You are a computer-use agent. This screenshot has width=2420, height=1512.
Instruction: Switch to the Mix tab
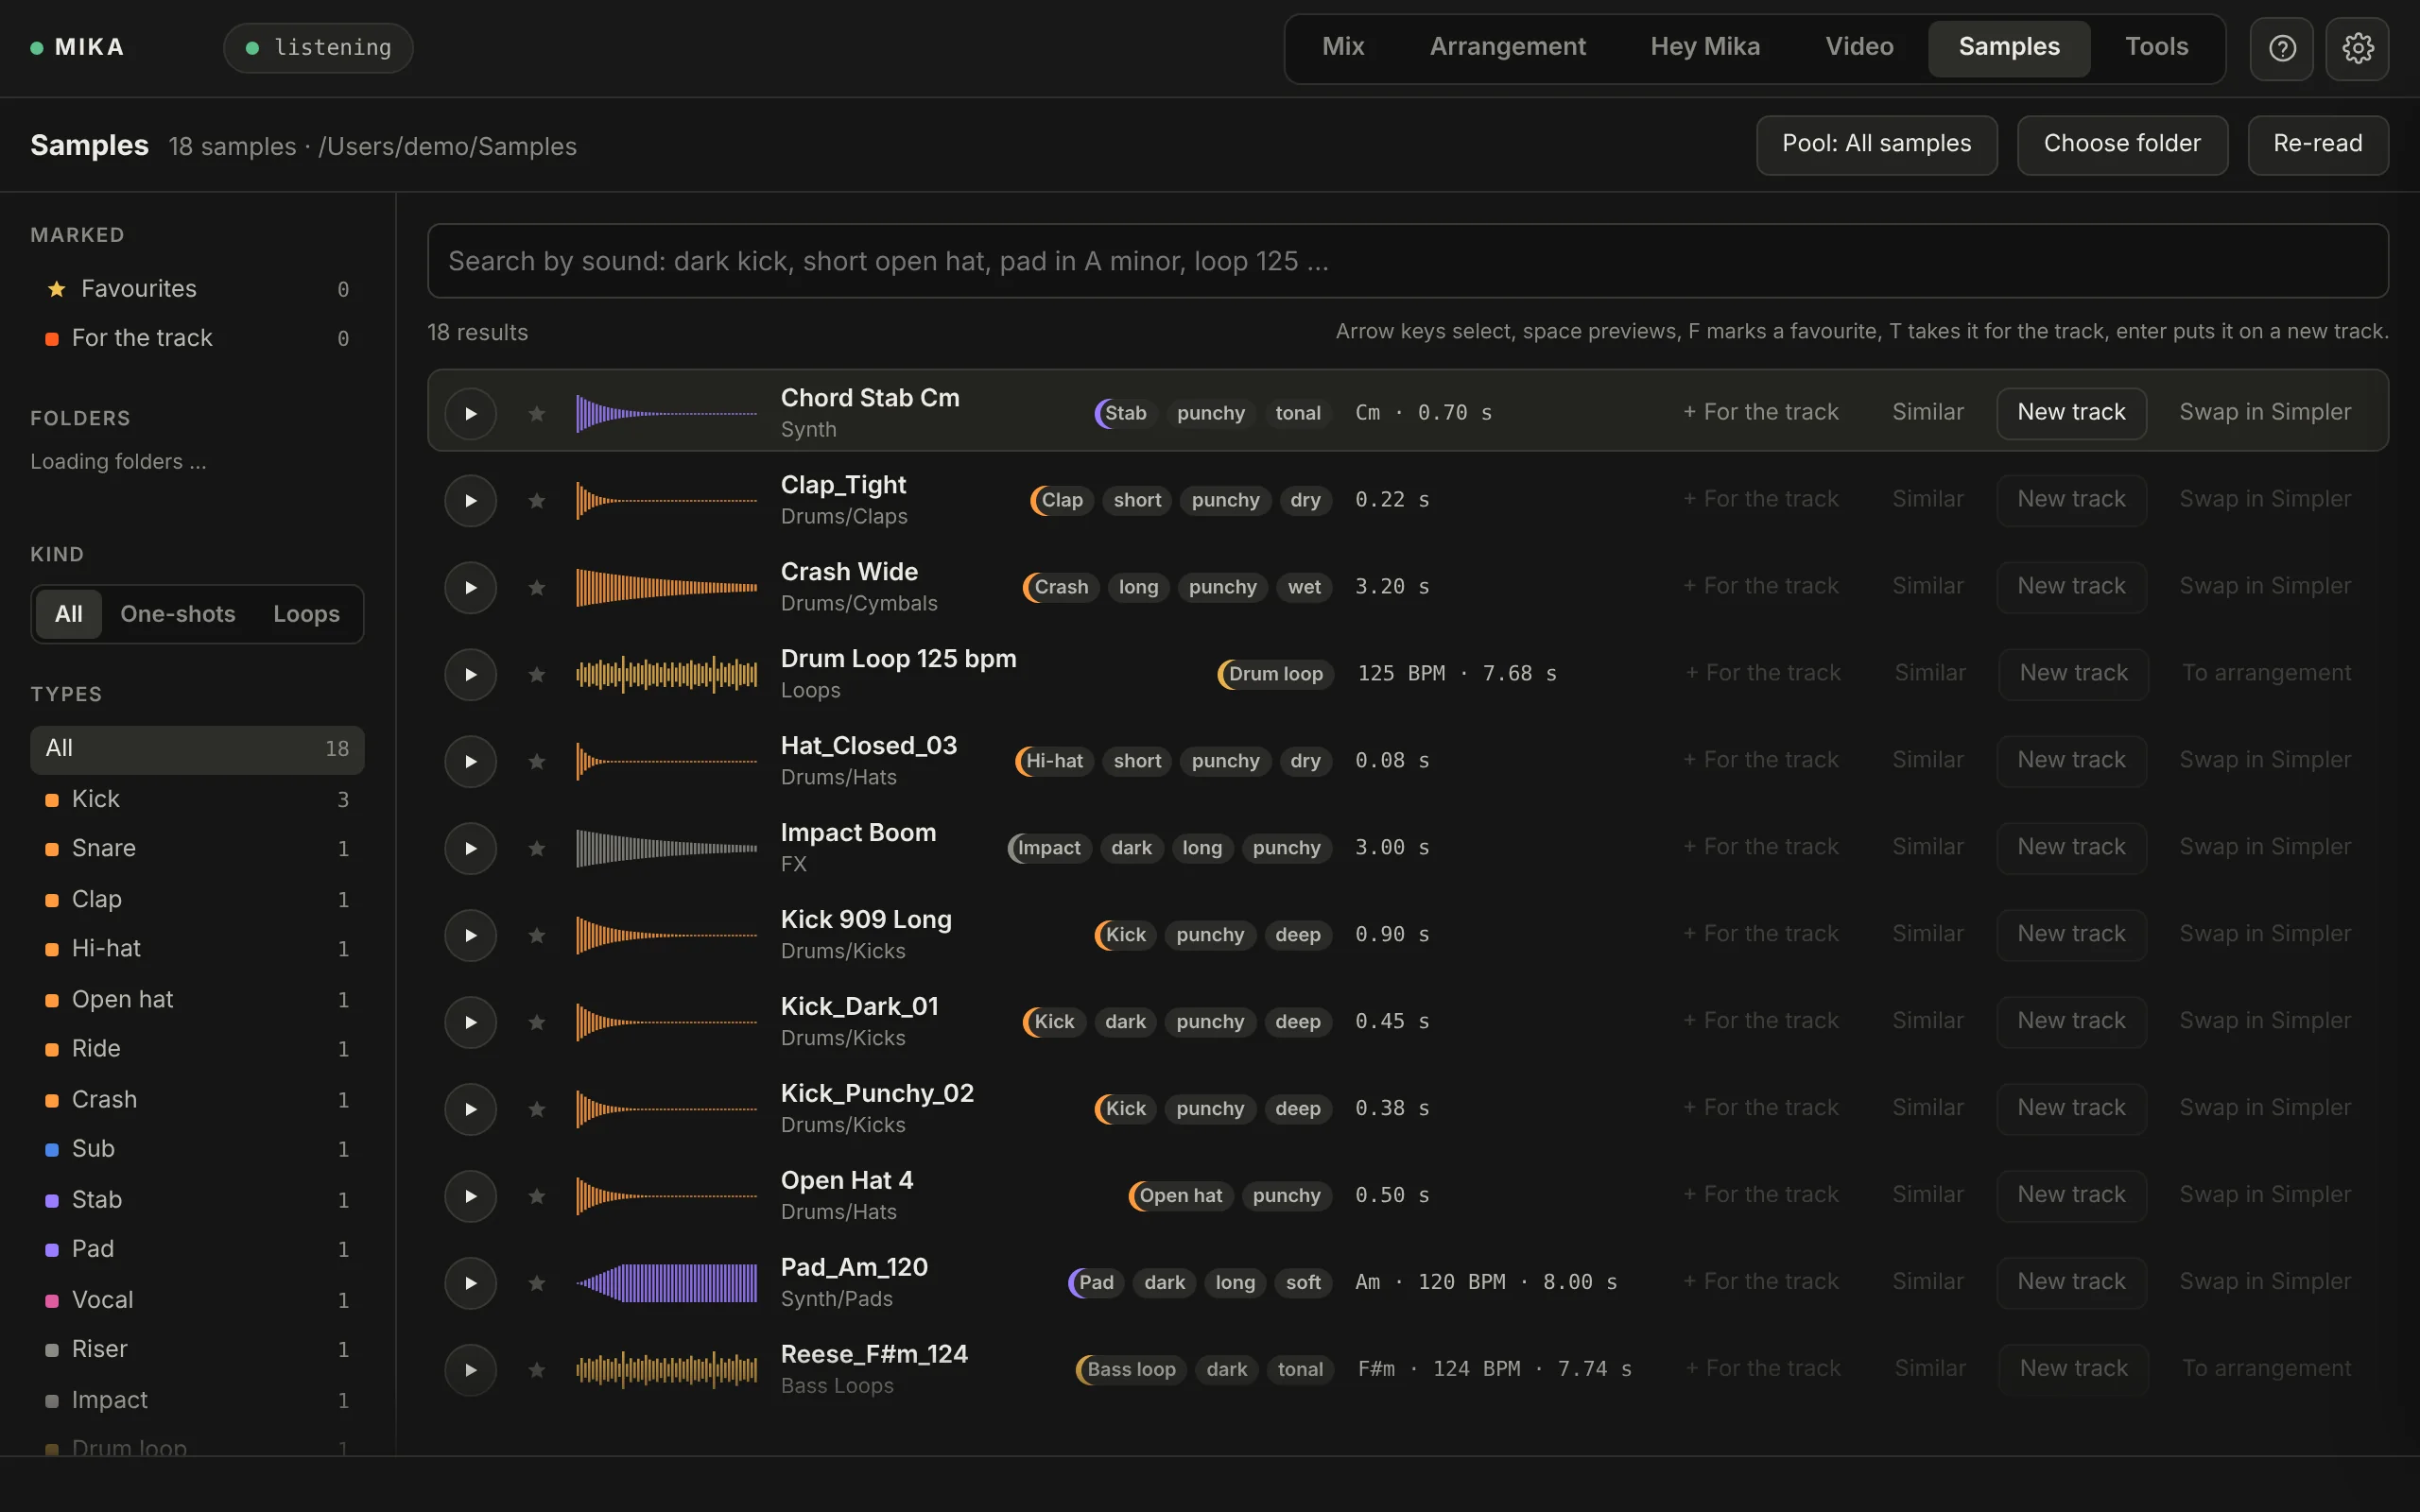[1343, 47]
